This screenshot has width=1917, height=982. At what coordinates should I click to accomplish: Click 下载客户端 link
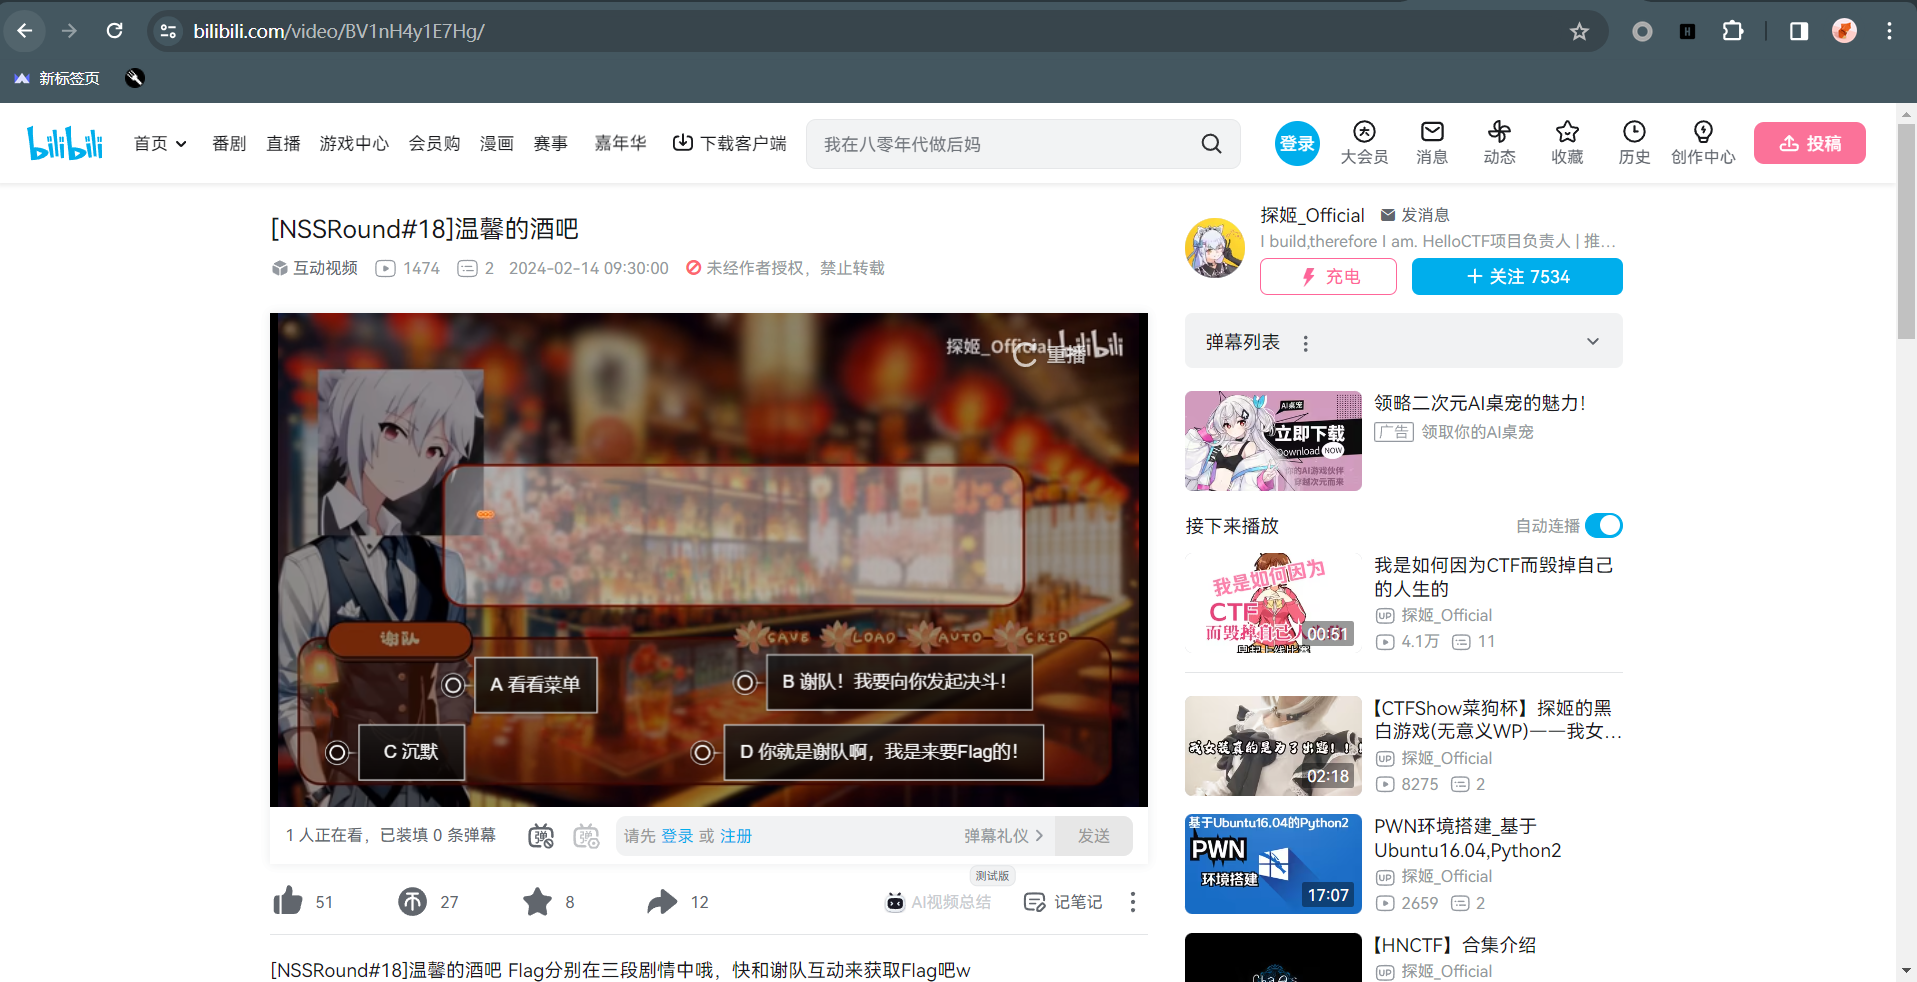coord(730,144)
